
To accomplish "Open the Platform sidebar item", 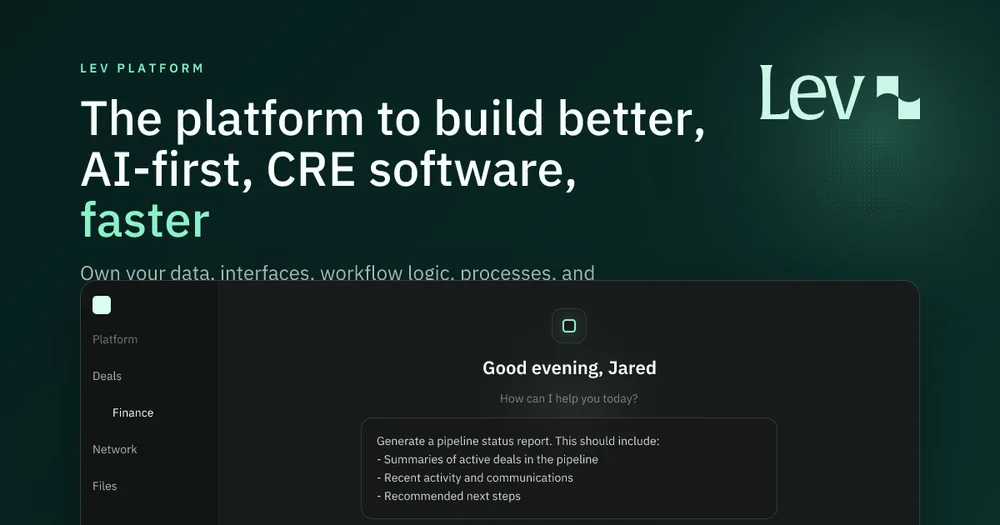I will tap(115, 339).
